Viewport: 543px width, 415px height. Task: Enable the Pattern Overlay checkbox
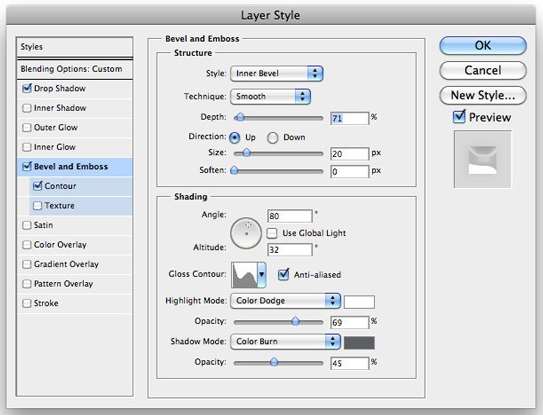pyautogui.click(x=27, y=284)
